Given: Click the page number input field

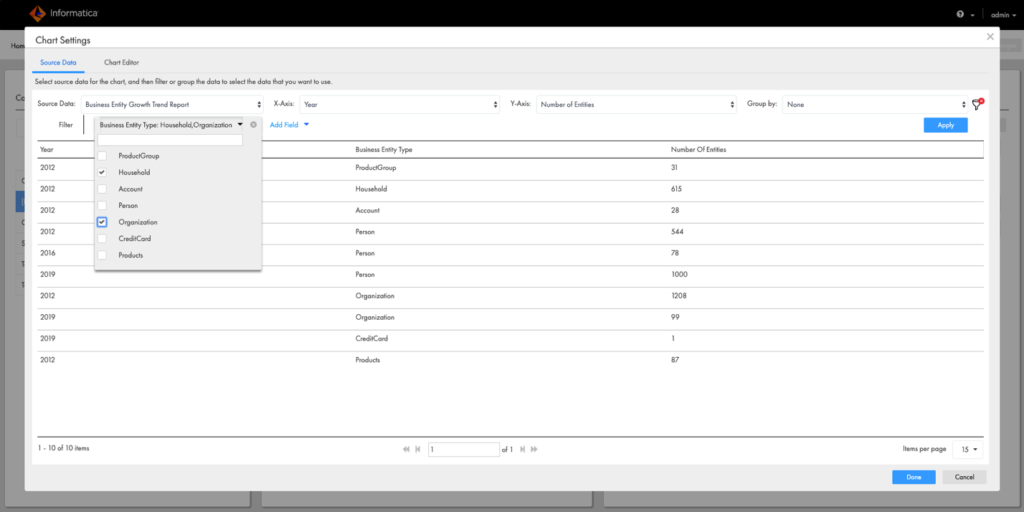Looking at the screenshot, I should (463, 449).
